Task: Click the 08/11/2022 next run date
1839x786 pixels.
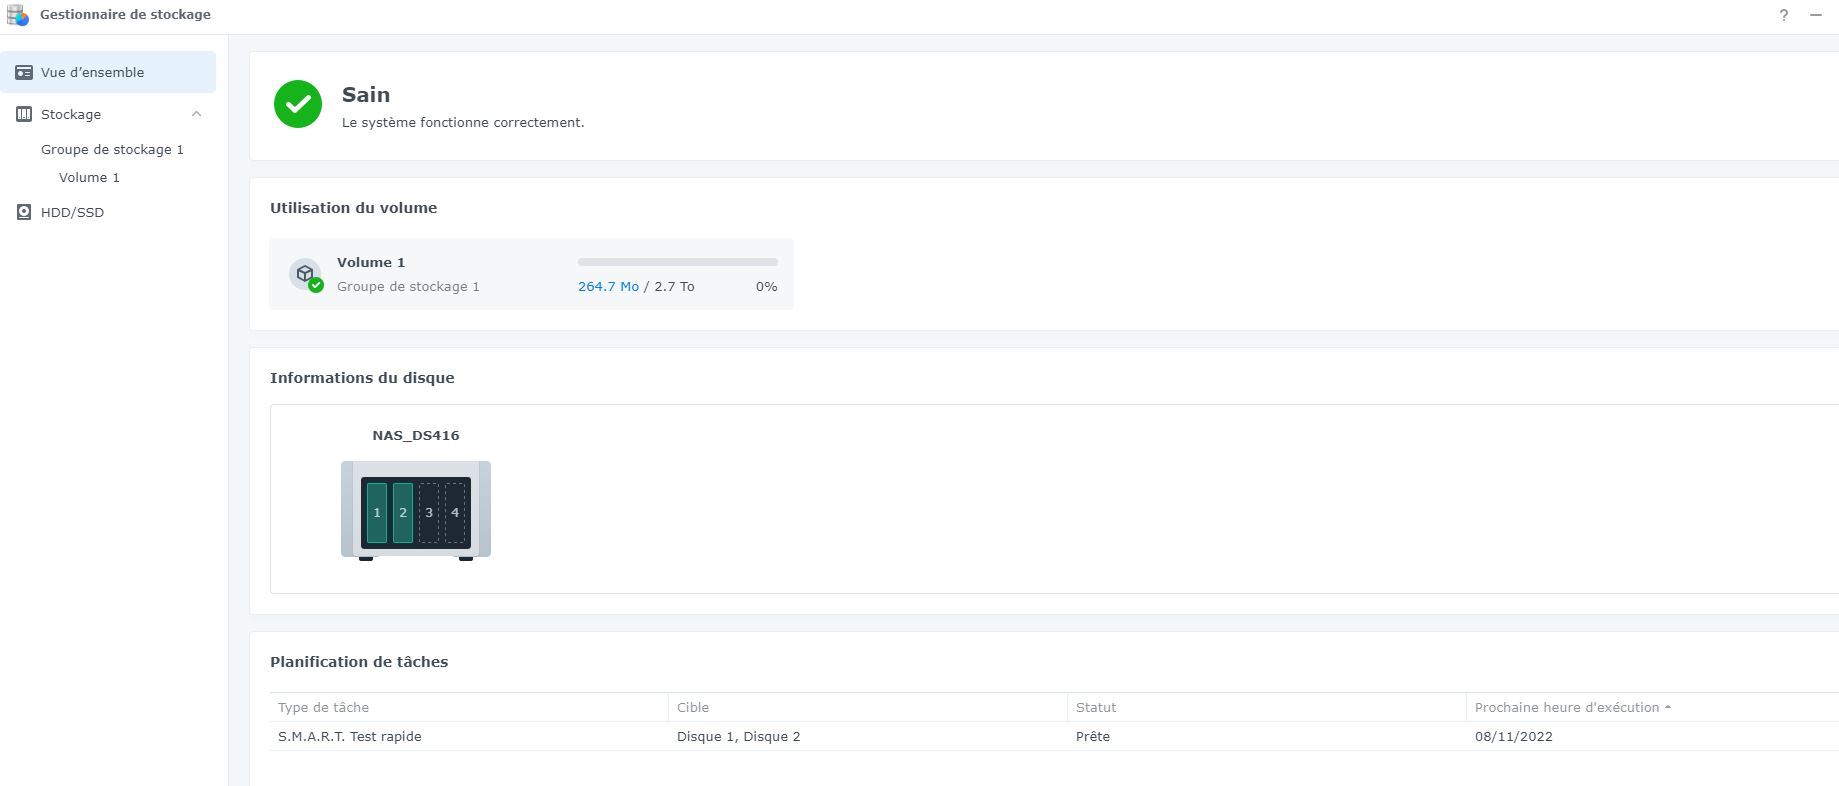Action: [x=1514, y=736]
